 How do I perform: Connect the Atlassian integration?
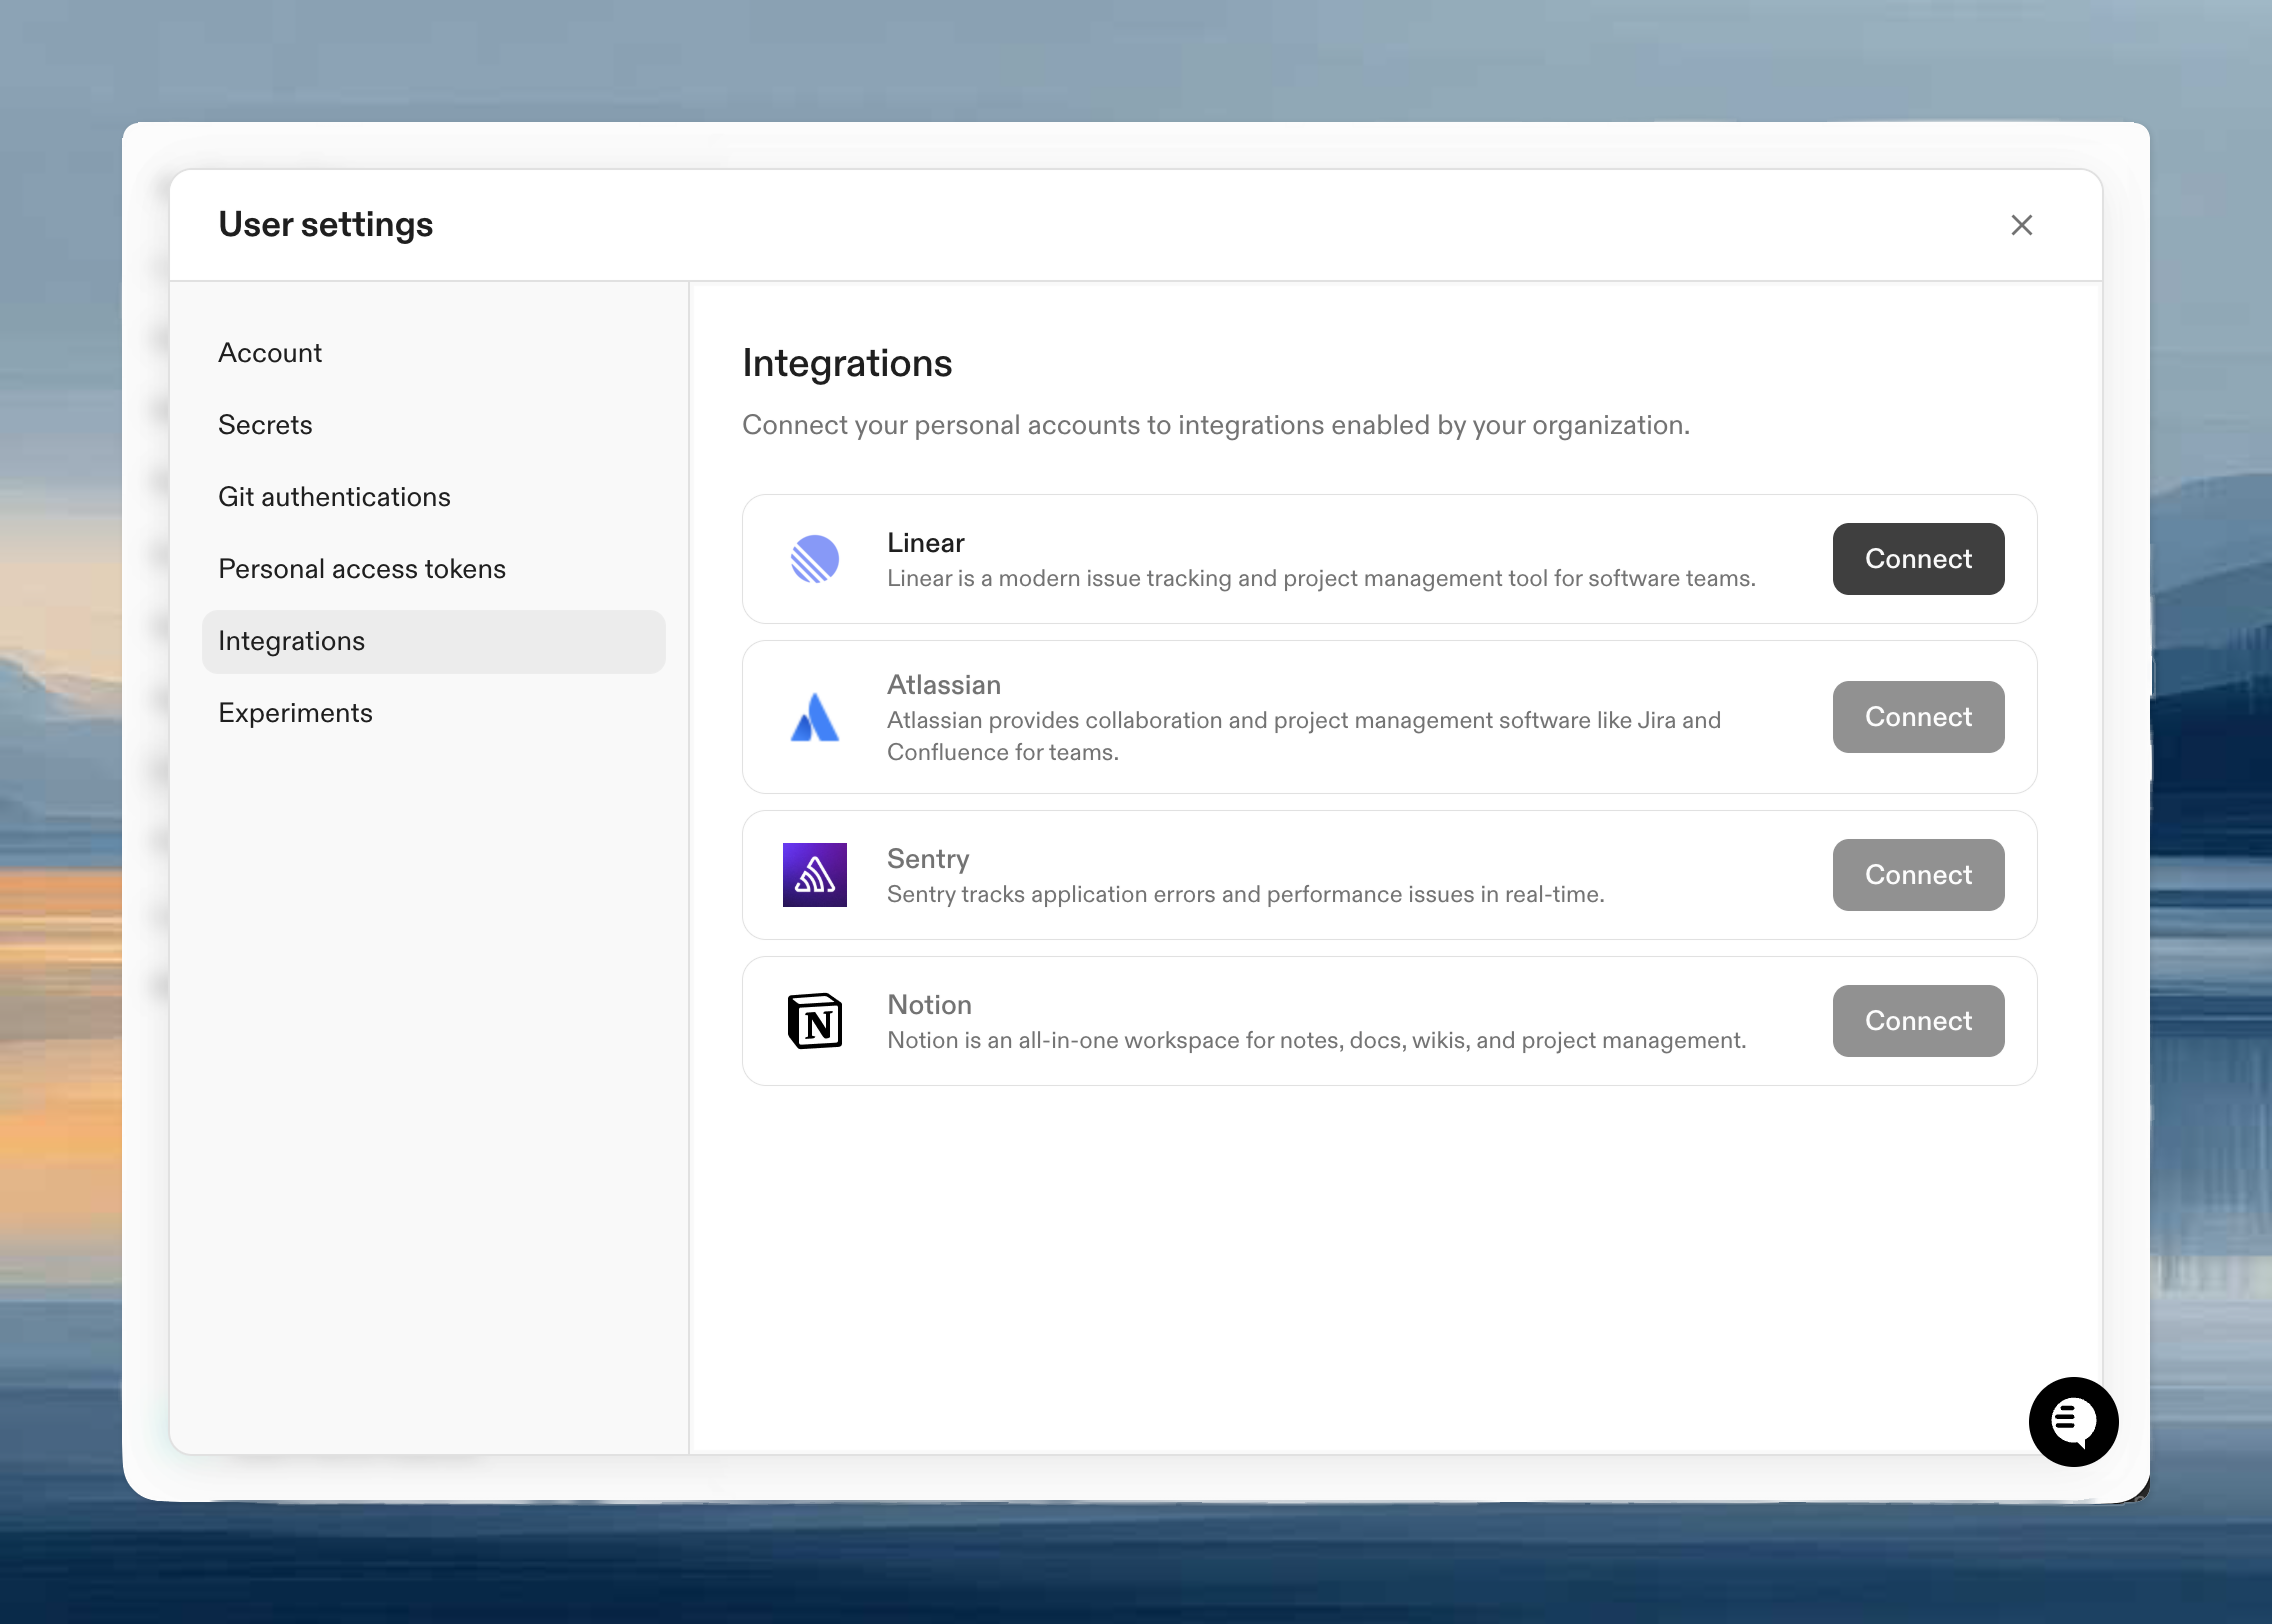coord(1917,716)
